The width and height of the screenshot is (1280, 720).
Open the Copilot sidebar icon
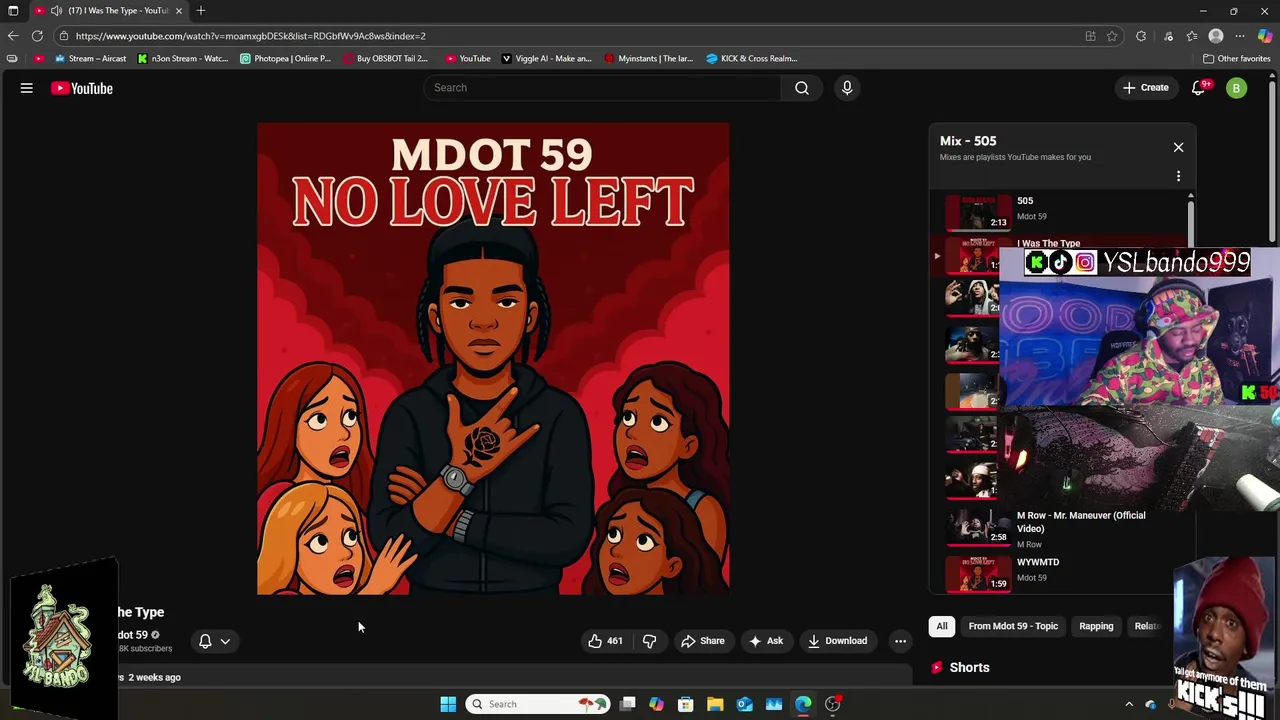1265,36
